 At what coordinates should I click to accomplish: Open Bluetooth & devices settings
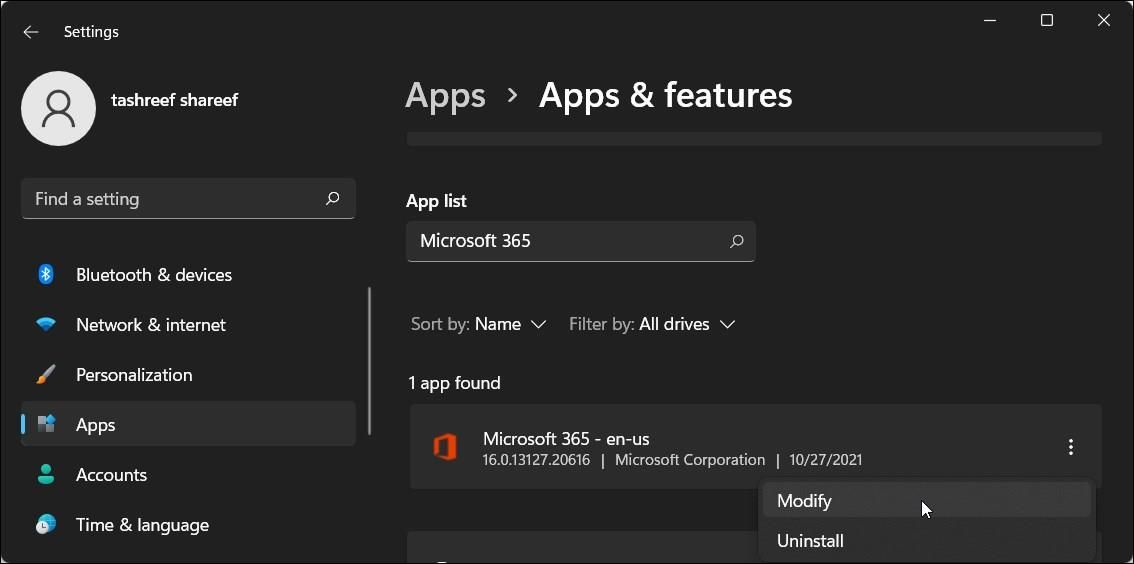[188, 275]
